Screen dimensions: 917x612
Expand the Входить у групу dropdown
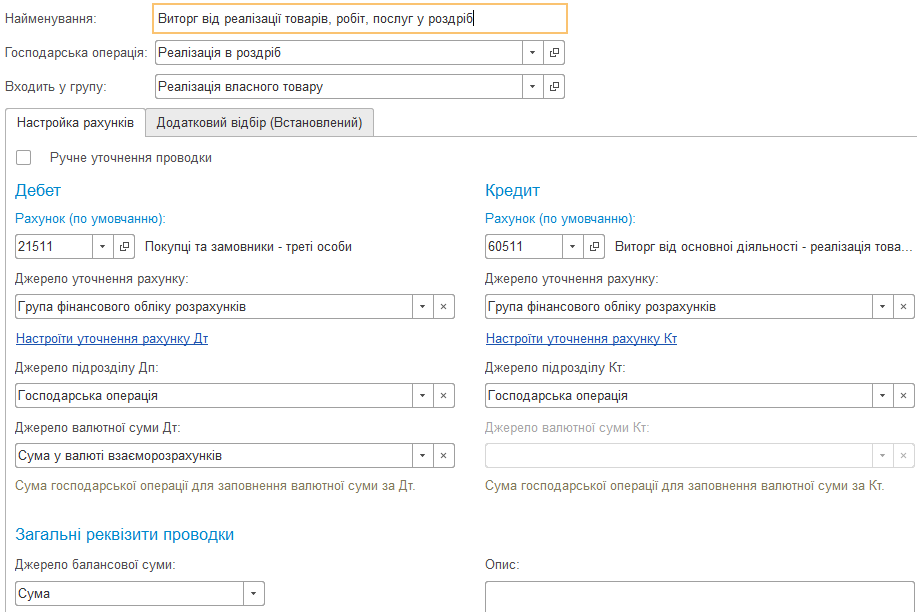pos(533,87)
